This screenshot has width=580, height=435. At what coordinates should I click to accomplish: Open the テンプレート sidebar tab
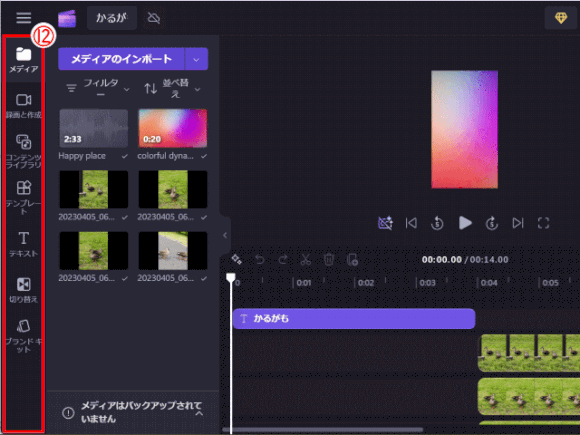[x=24, y=198]
